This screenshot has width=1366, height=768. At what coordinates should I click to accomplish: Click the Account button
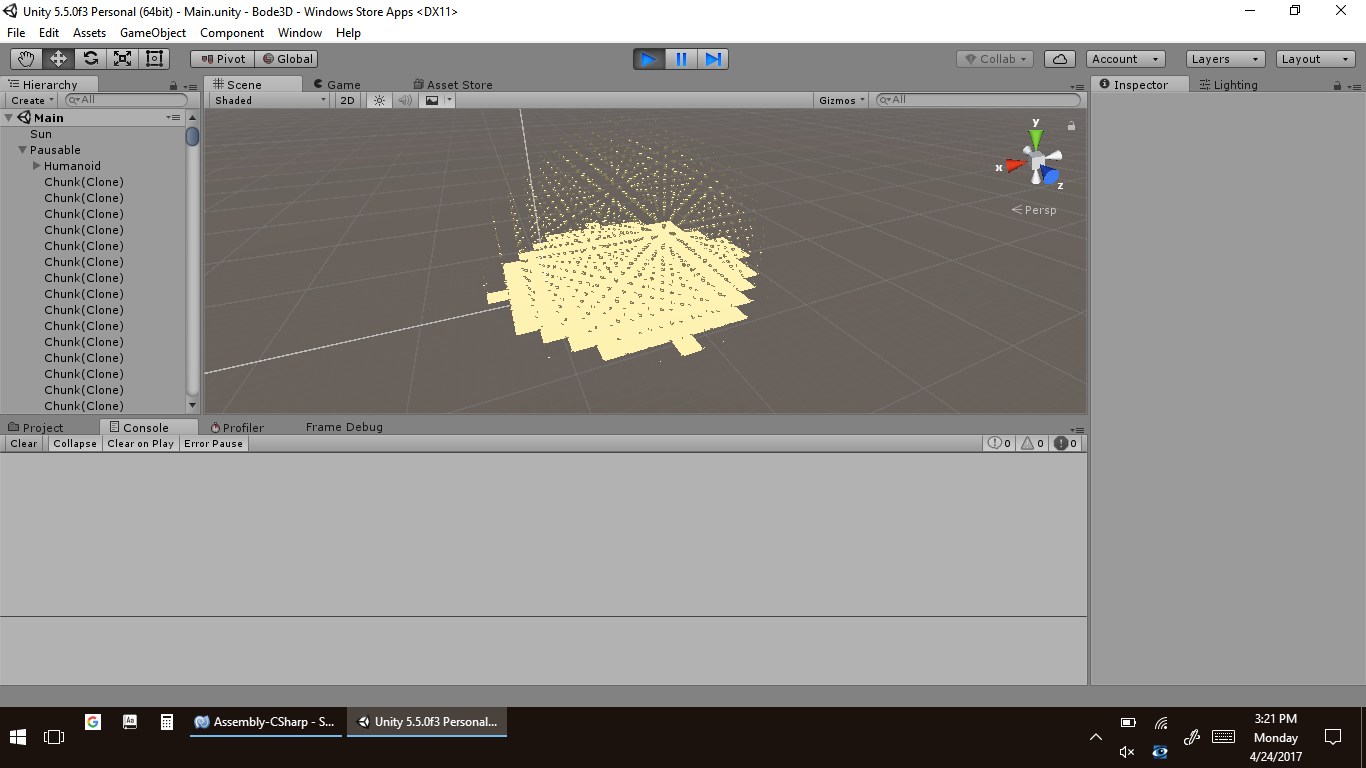coord(1126,59)
